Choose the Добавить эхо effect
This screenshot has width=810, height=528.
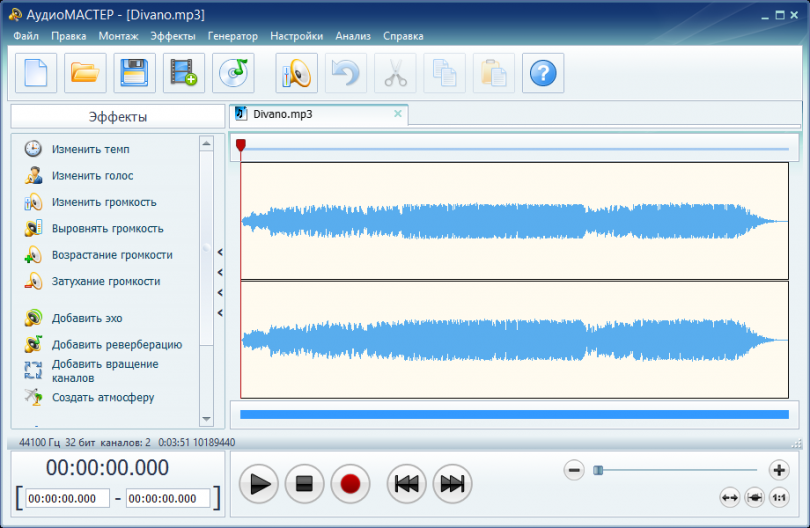[87, 318]
